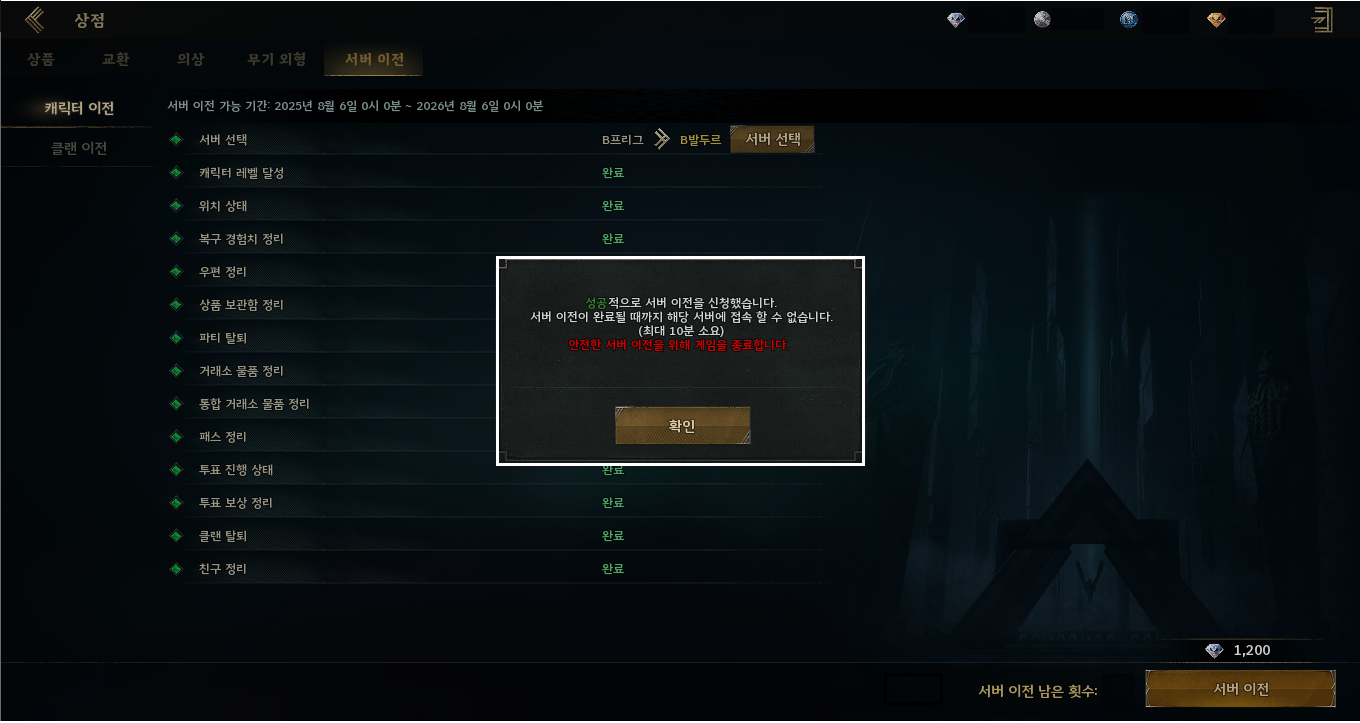The width and height of the screenshot is (1360, 723).
Task: Click the 클랜 탈퇴 requirement row
Action: [497, 536]
